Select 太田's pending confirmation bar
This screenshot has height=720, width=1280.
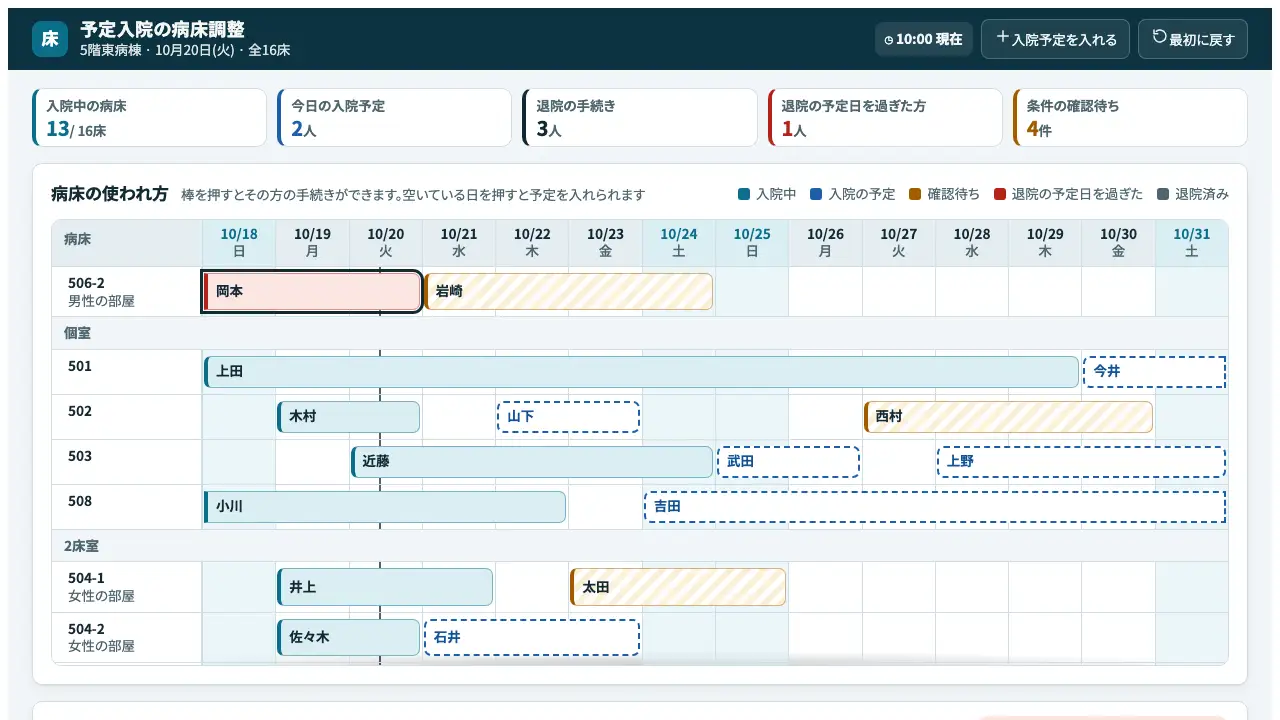click(x=678, y=587)
